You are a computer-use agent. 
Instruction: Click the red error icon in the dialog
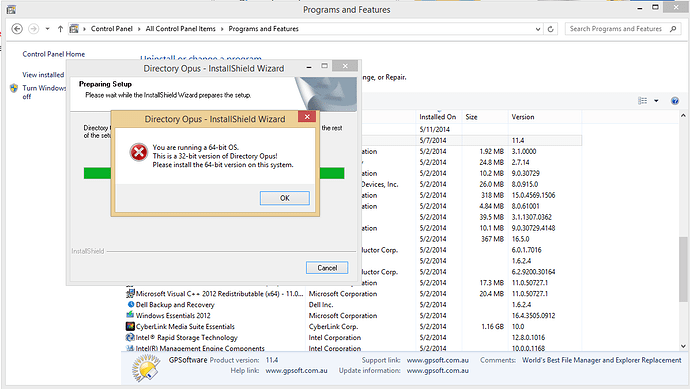pyautogui.click(x=139, y=152)
